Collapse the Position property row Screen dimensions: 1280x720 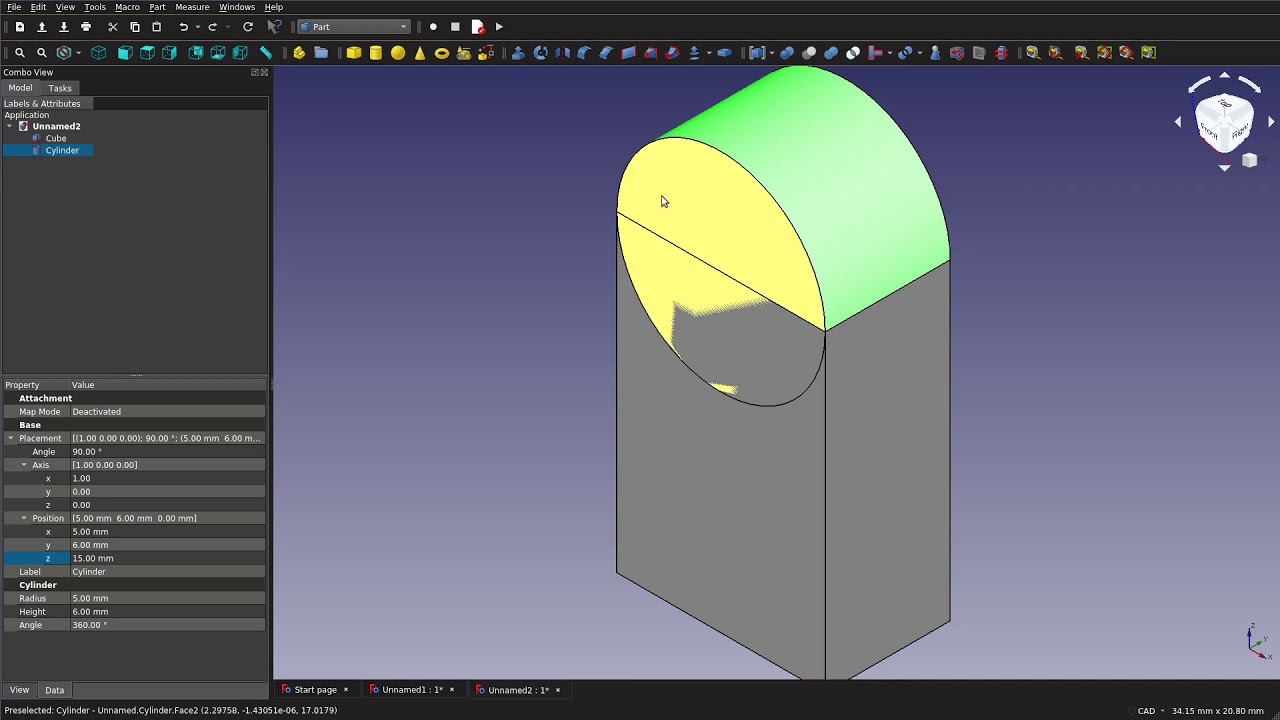pyautogui.click(x=24, y=518)
